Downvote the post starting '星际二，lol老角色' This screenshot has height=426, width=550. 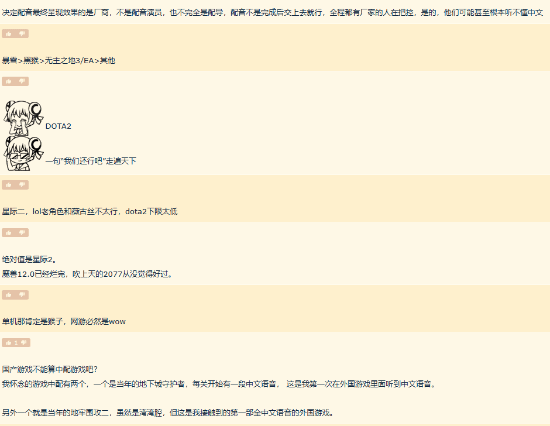click(22, 185)
